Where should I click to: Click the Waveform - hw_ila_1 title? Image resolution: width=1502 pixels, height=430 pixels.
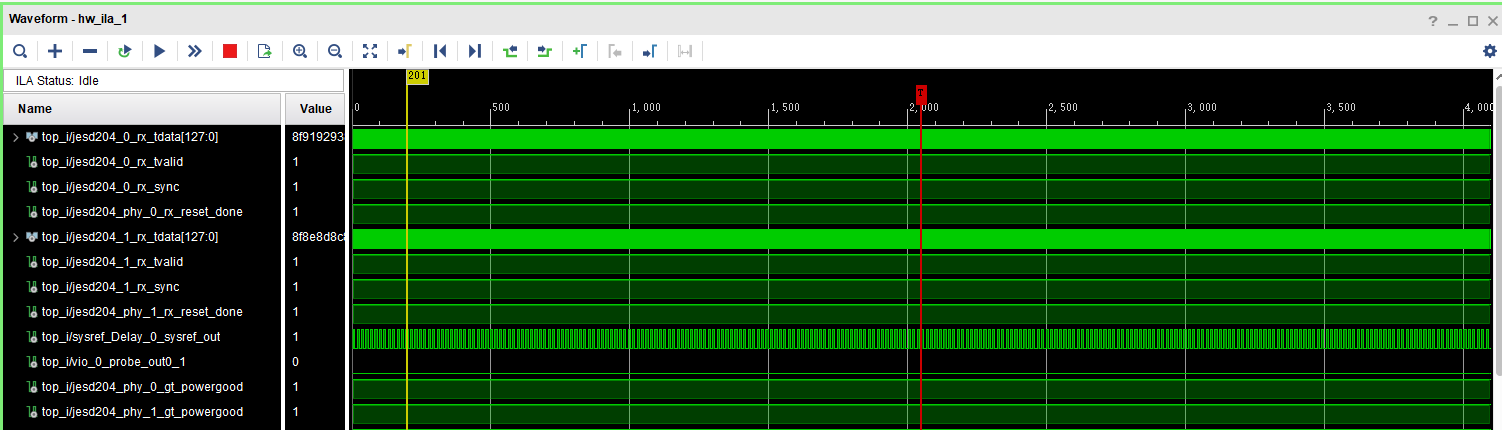tap(69, 20)
